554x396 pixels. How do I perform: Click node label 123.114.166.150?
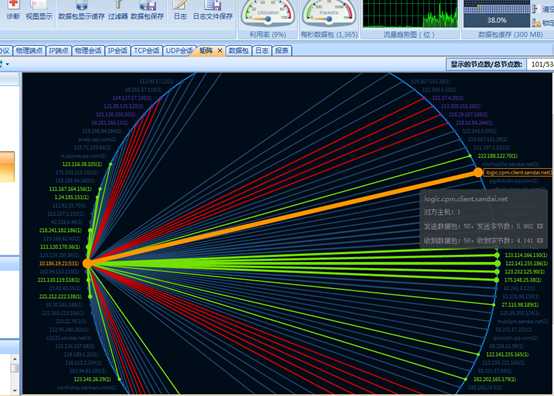(526, 255)
